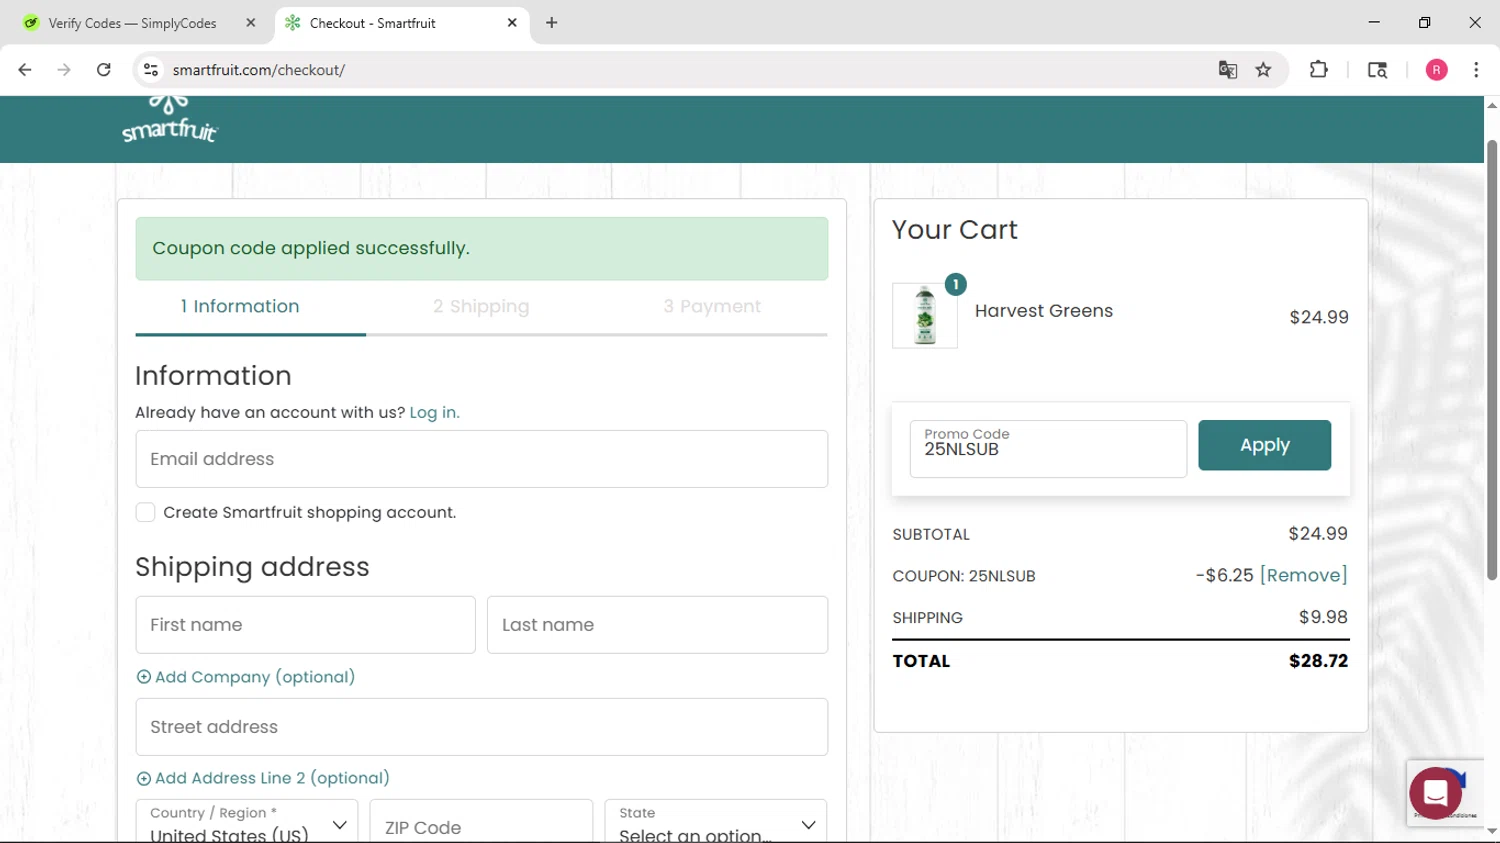
Task: Click the browser address bar URL
Action: tap(259, 70)
